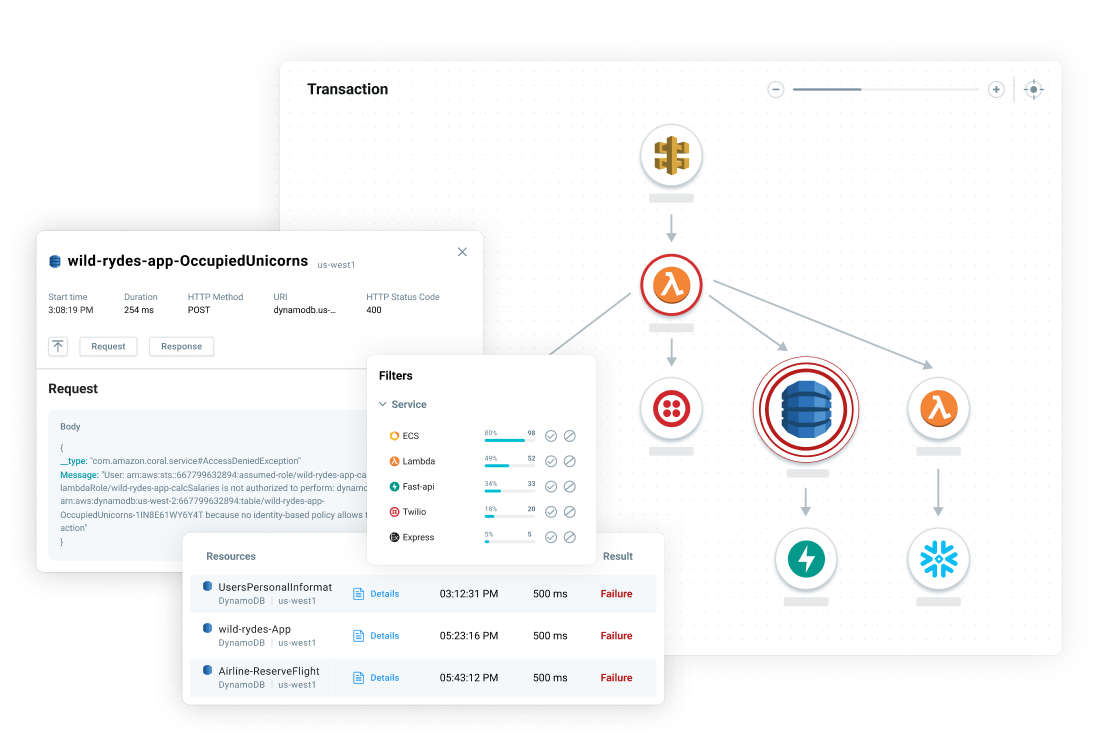The width and height of the screenshot is (1096, 756).
Task: Include Fast-api filter with its checkmark toggle
Action: click(x=551, y=486)
